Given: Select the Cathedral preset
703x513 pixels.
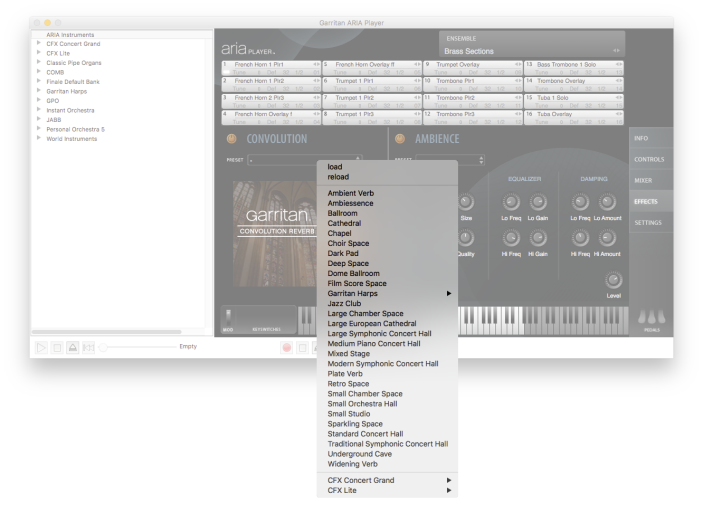Looking at the screenshot, I should point(344,223).
